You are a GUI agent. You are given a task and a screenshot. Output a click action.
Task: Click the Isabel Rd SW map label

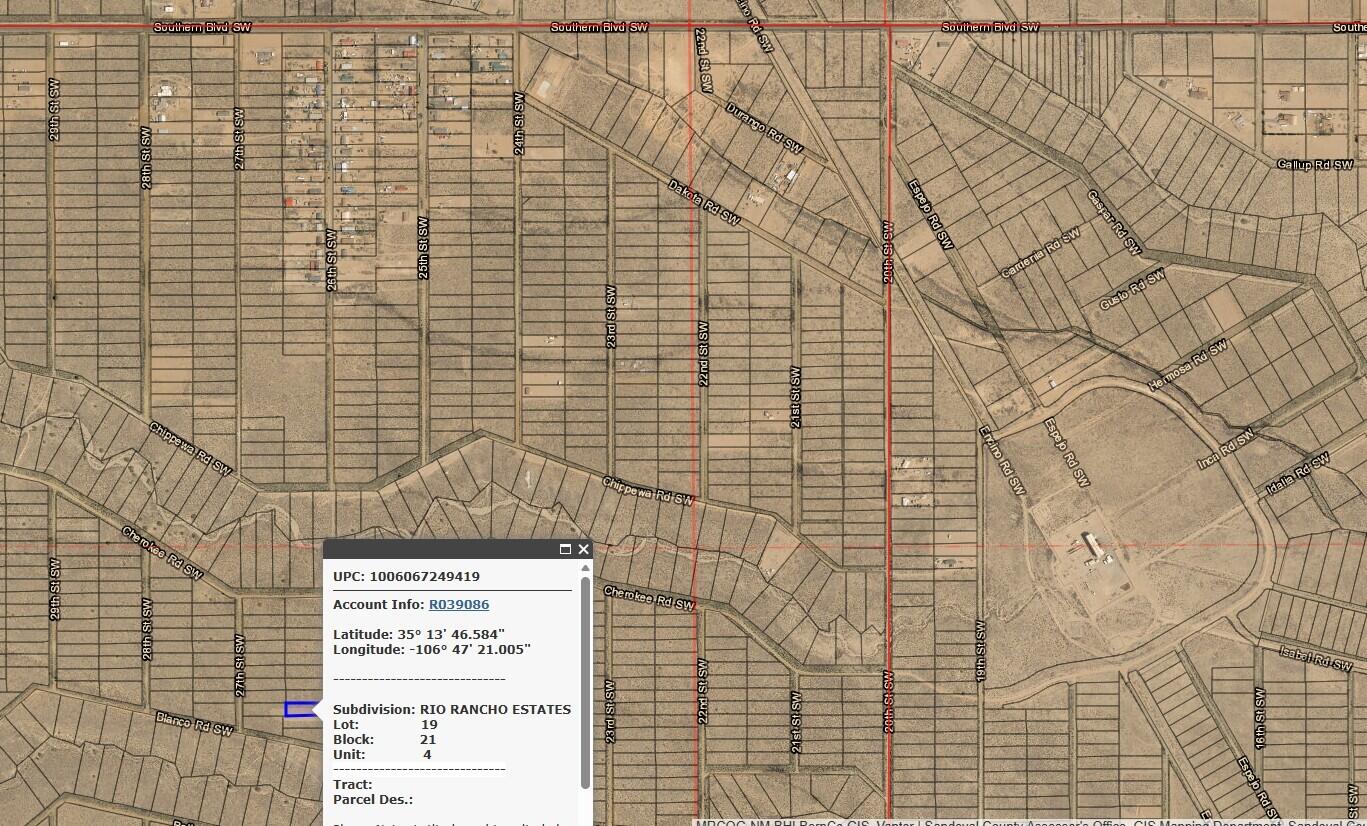coord(1317,658)
